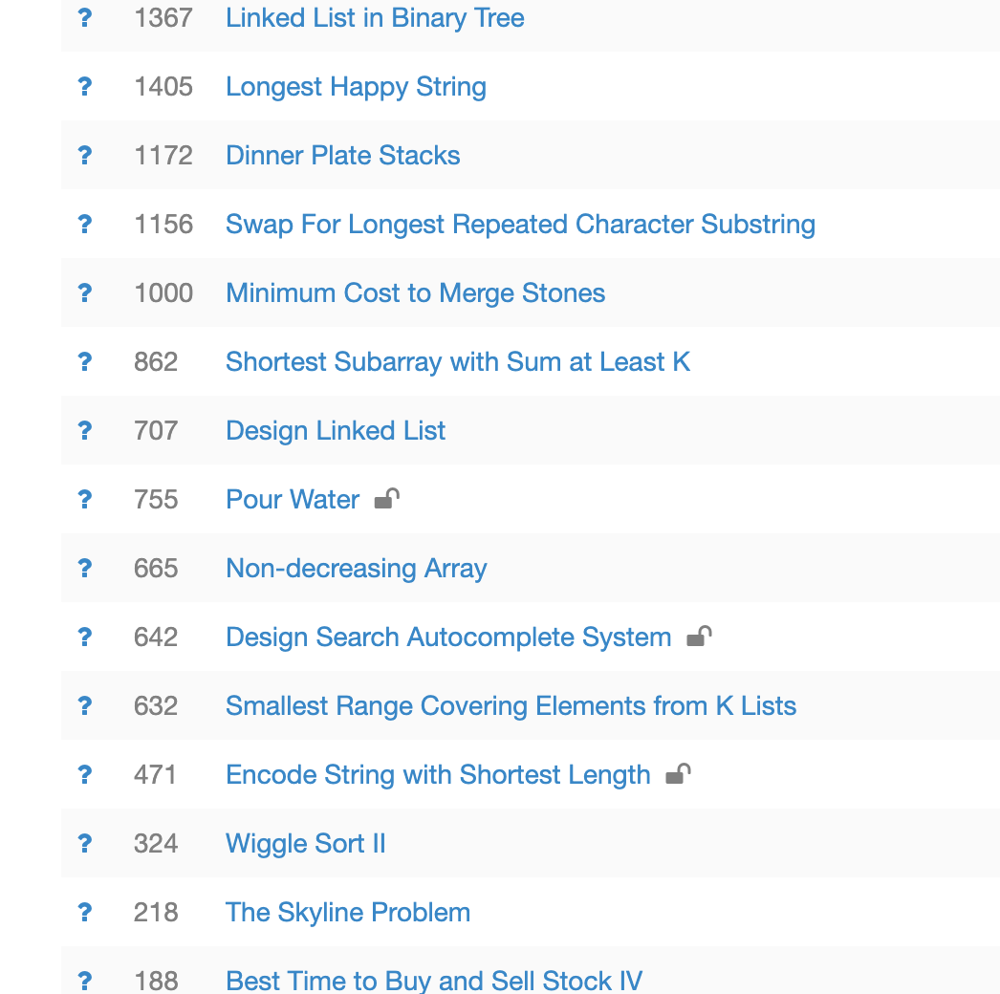Image resolution: width=1000 pixels, height=994 pixels.
Task: Open the Dinner Plate Stacks problem
Action: [x=342, y=156]
